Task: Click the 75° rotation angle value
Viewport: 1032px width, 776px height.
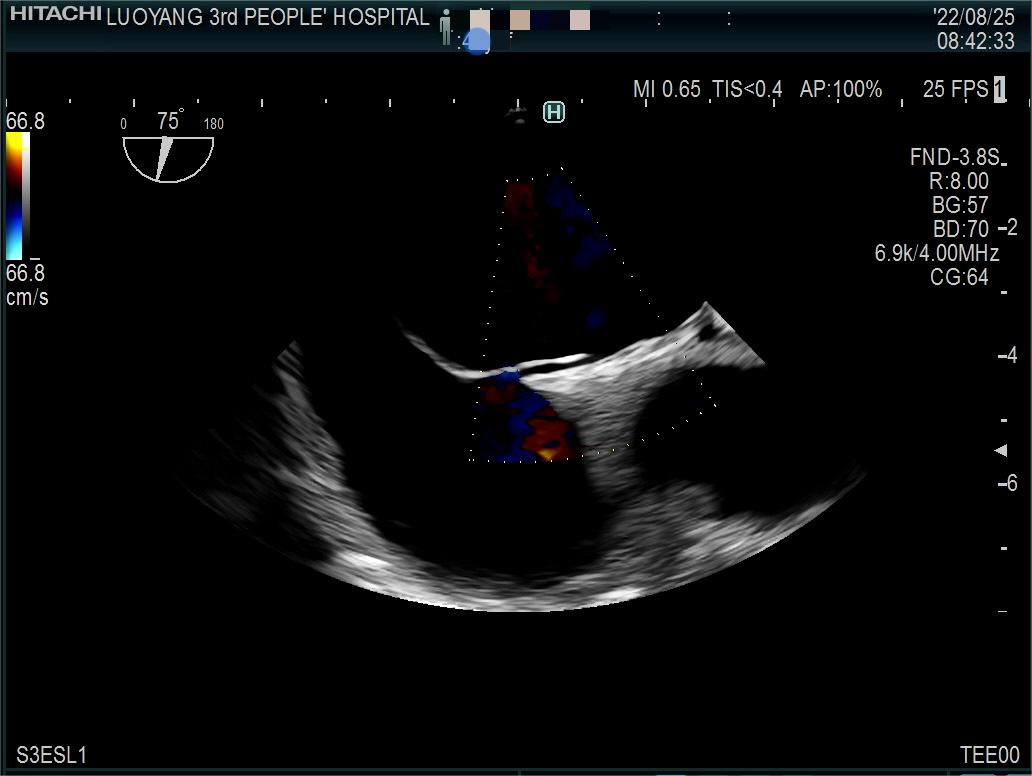Action: coord(168,121)
